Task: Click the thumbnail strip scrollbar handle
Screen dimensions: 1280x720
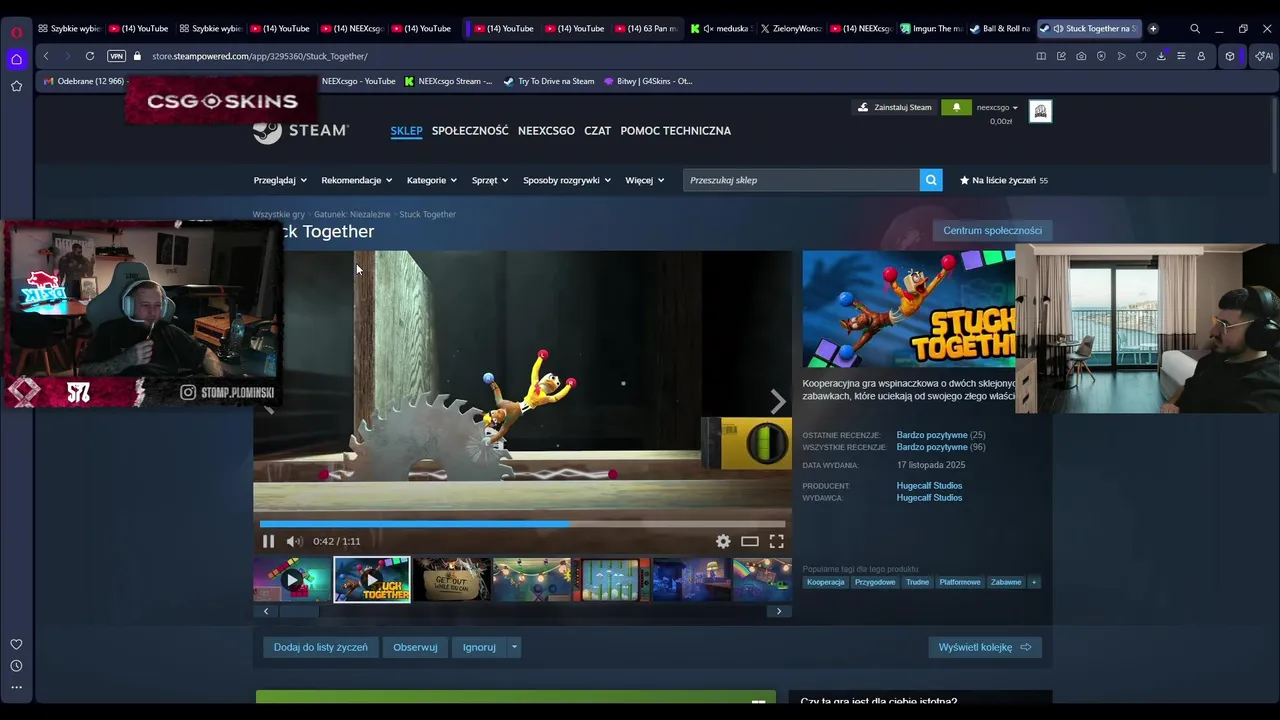Action: coord(298,611)
